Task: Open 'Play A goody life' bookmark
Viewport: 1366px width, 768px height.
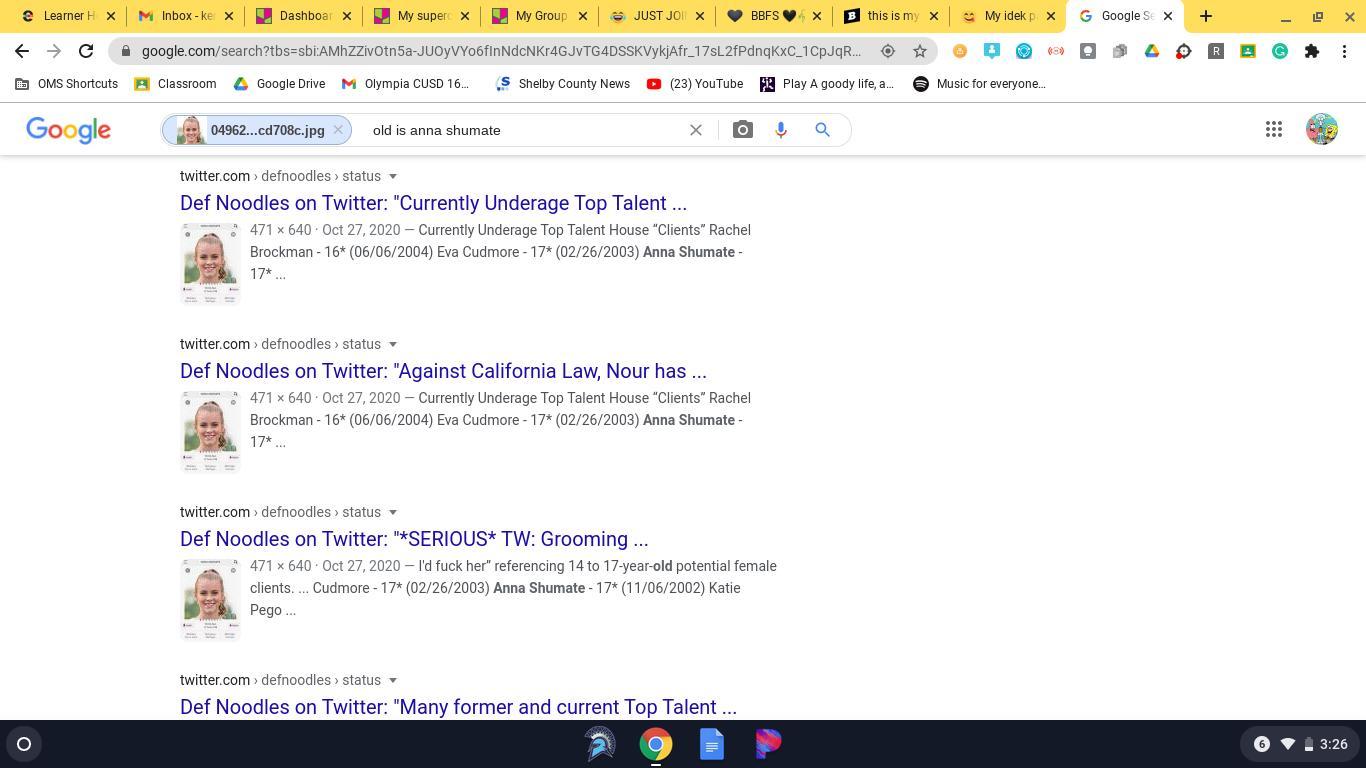Action: (x=827, y=84)
